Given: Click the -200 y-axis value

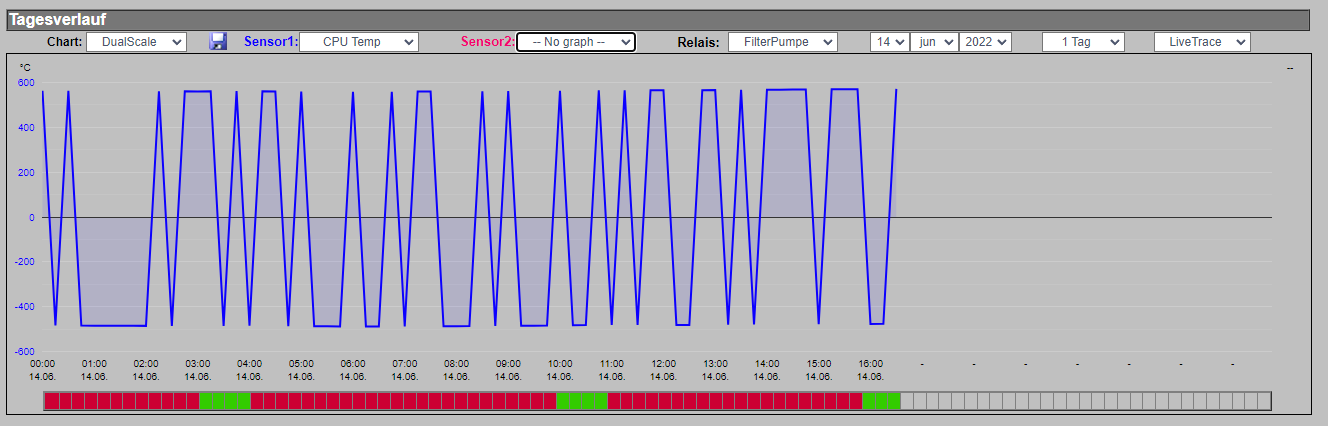Looking at the screenshot, I should pyautogui.click(x=24, y=262).
